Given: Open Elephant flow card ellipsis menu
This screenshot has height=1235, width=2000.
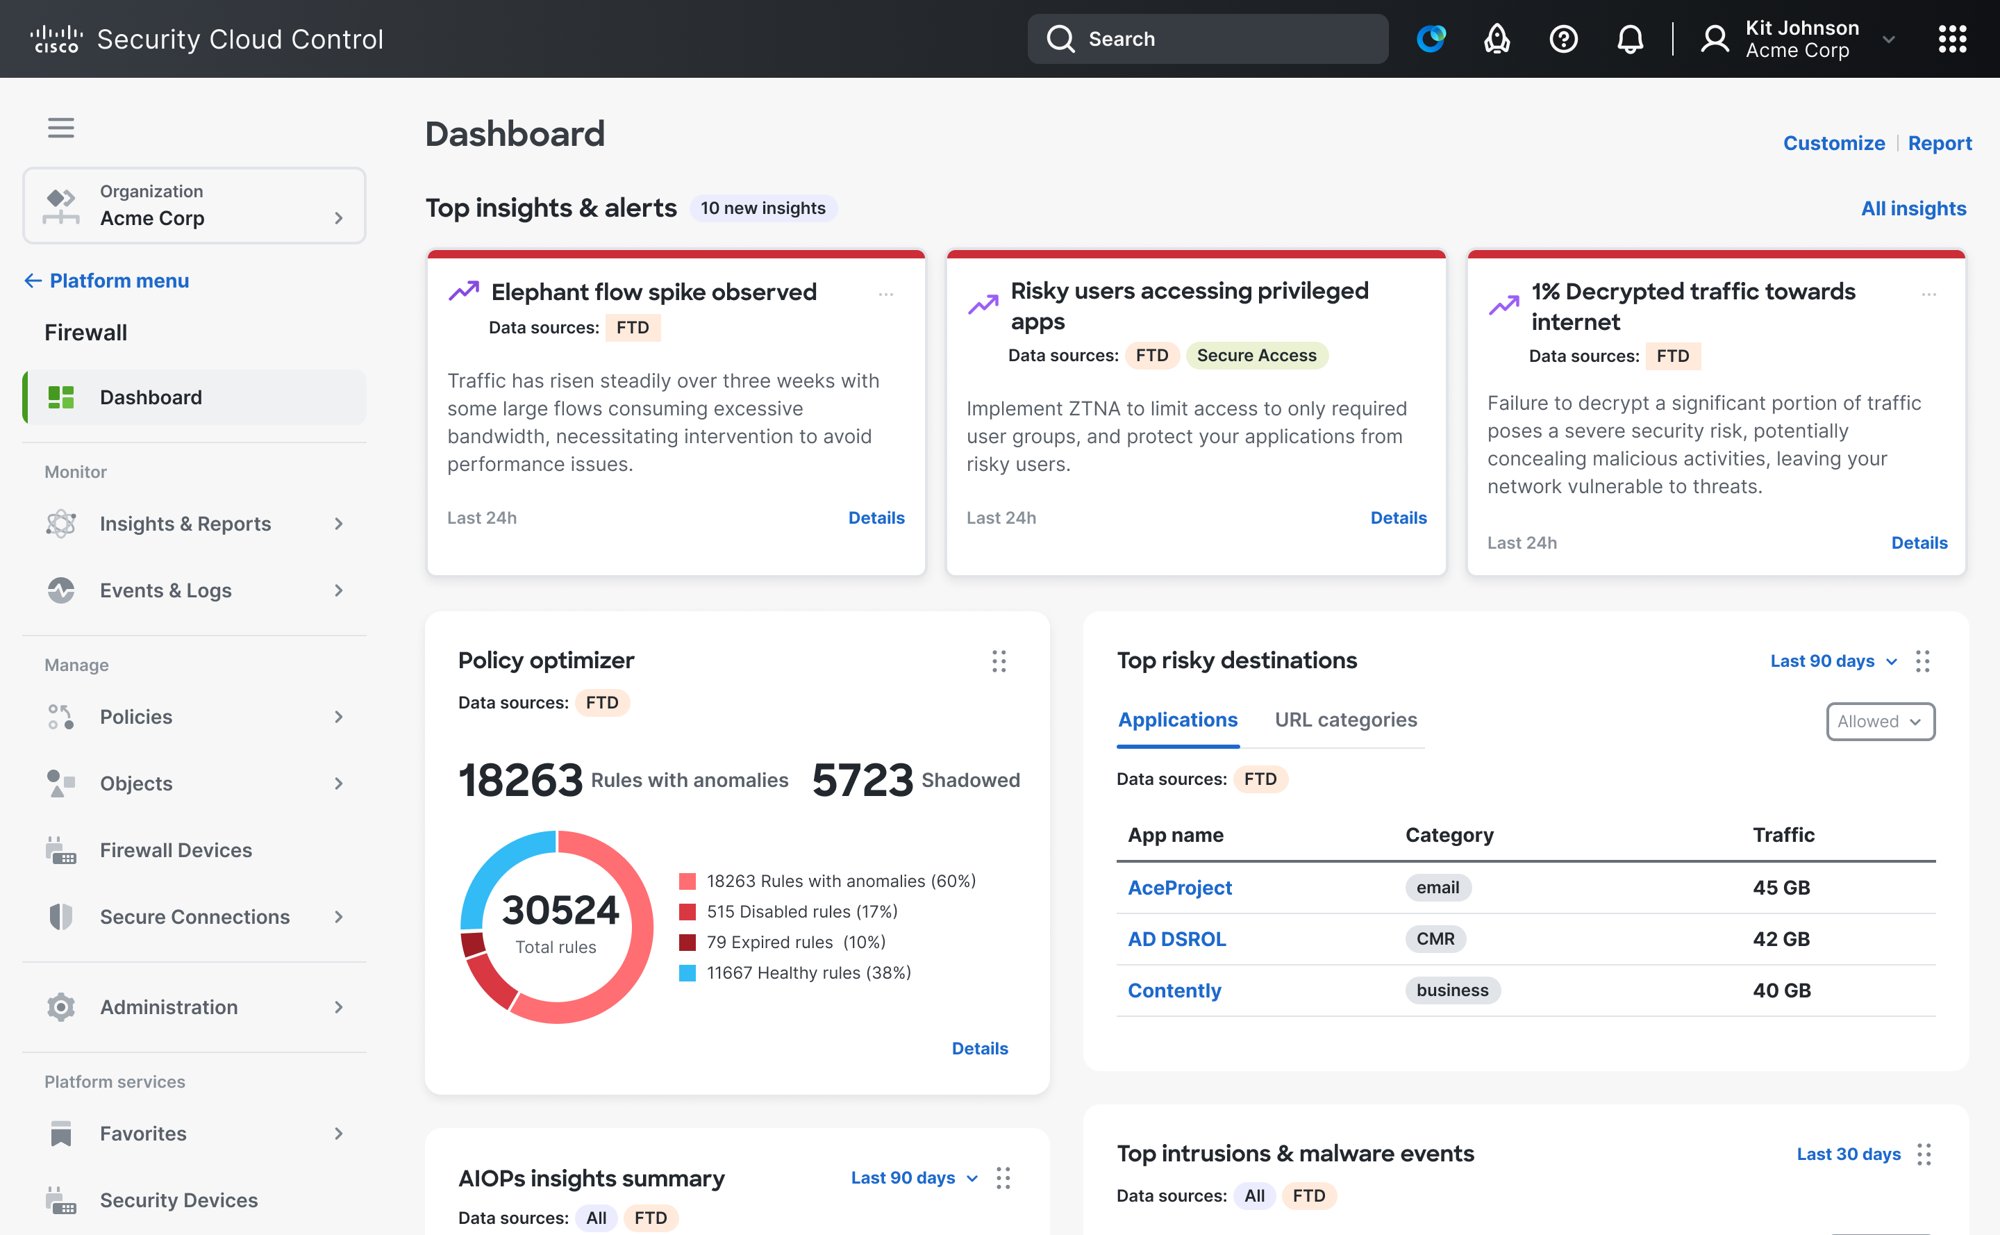Looking at the screenshot, I should (886, 294).
